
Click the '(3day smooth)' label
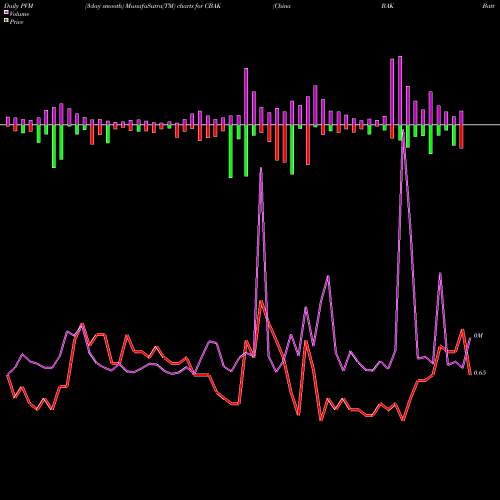coord(104,6)
